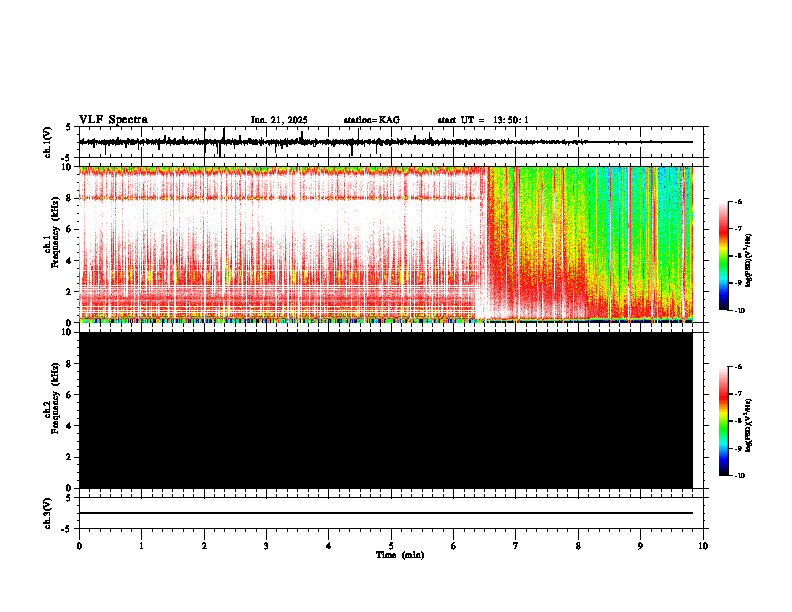
Task: Click the ch.2 spectrogram color scale bar
Action: [724, 421]
